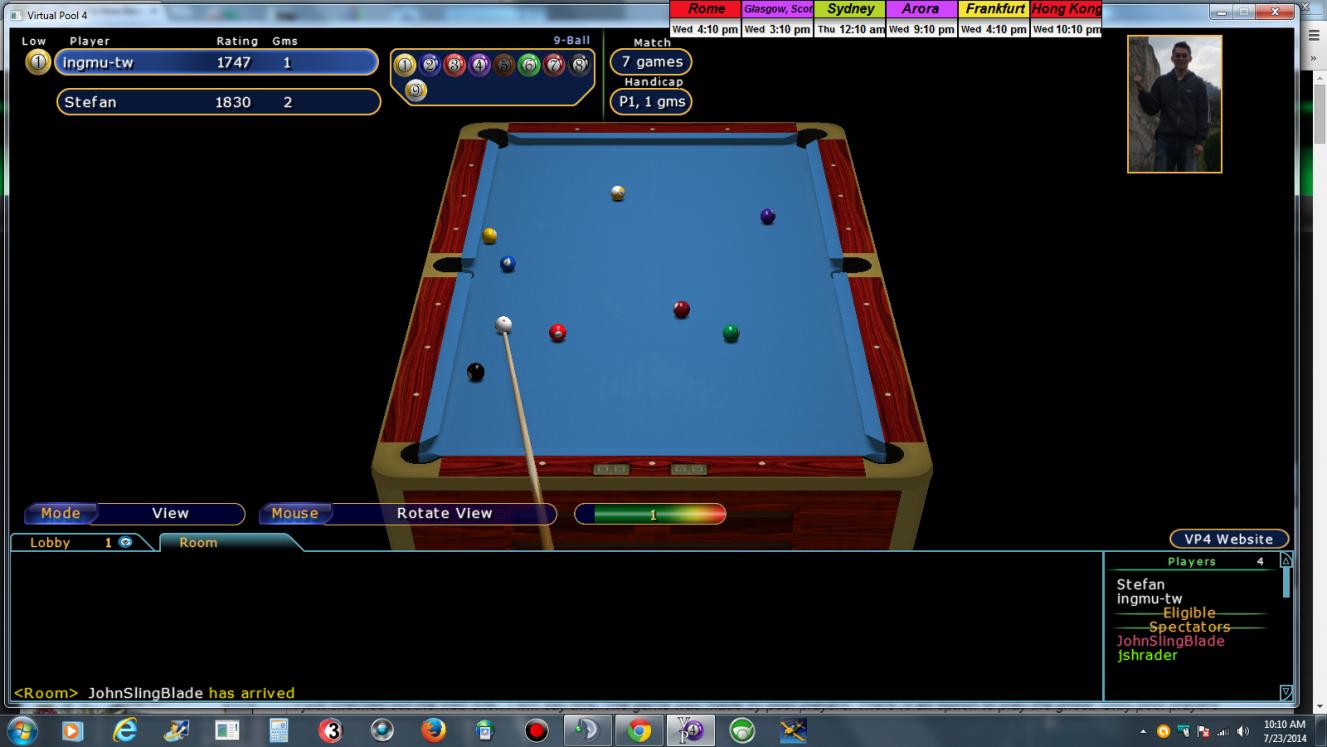This screenshot has width=1327, height=747.
Task: Click the shot power meter bar
Action: point(650,514)
